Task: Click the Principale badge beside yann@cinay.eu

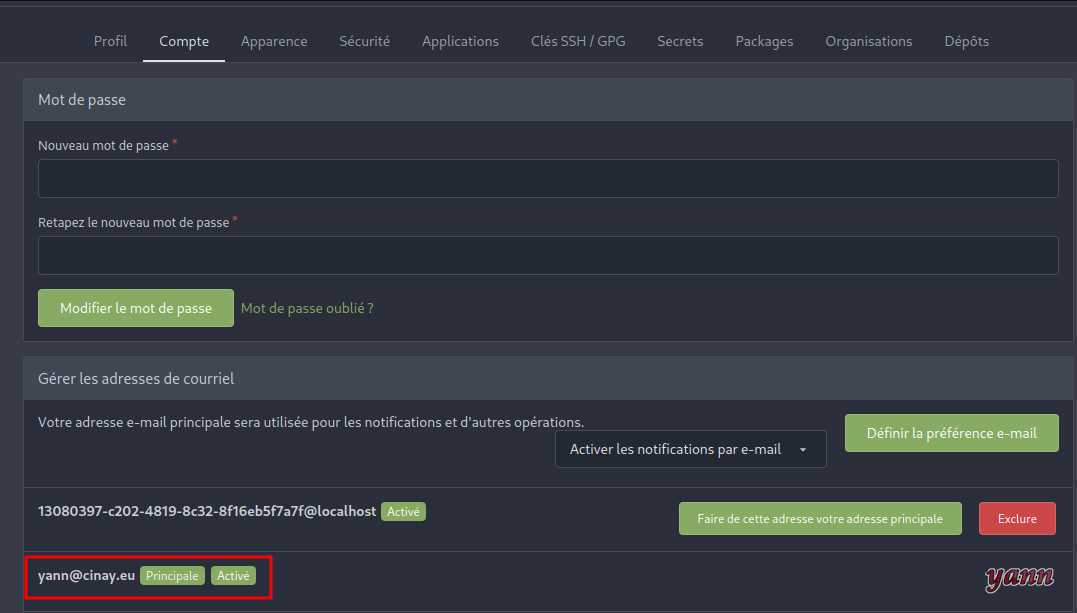Action: (173, 576)
